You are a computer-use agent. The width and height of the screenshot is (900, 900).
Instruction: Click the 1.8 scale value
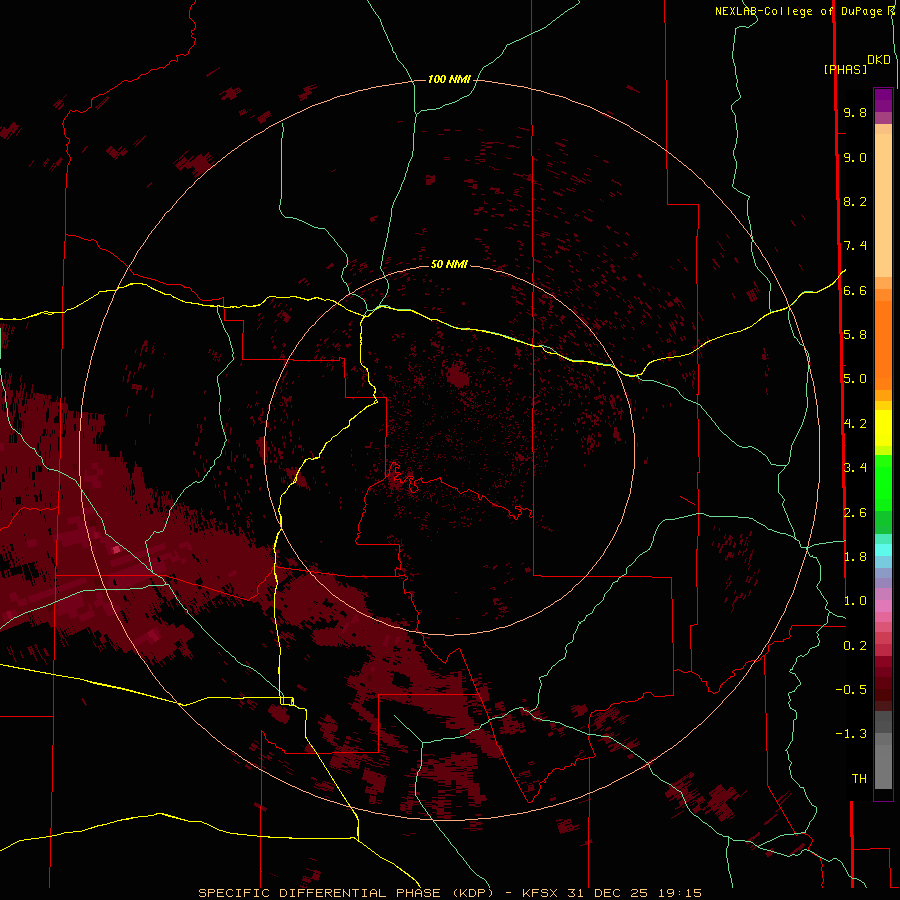pyautogui.click(x=855, y=556)
